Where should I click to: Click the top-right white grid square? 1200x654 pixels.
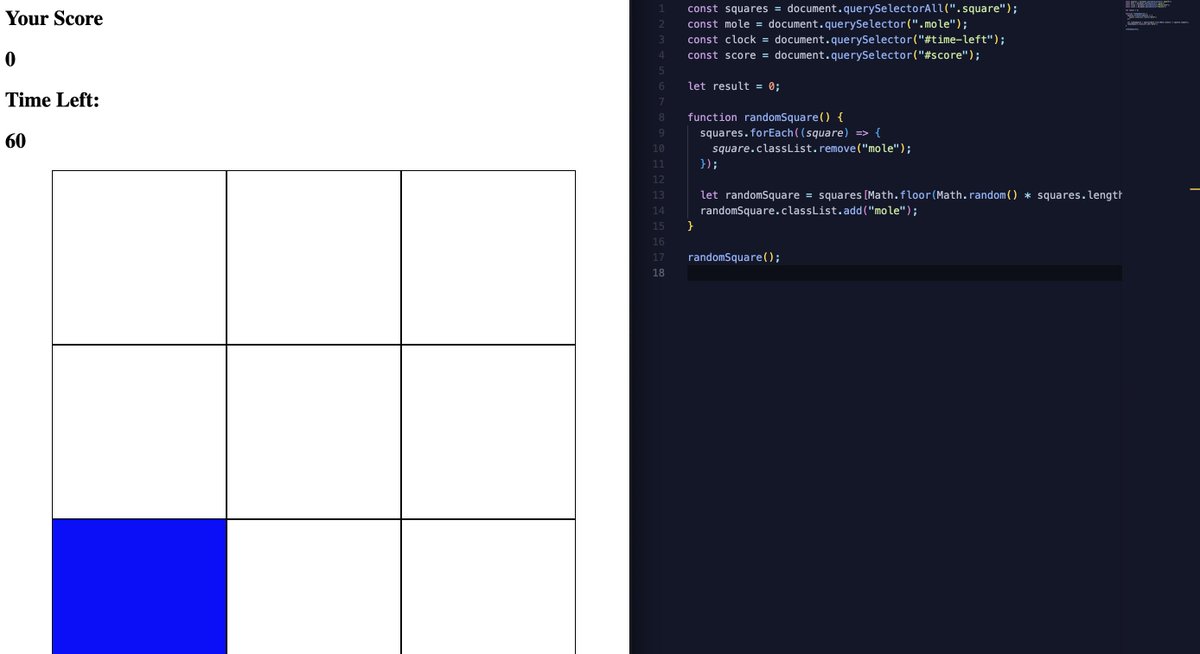tap(488, 258)
